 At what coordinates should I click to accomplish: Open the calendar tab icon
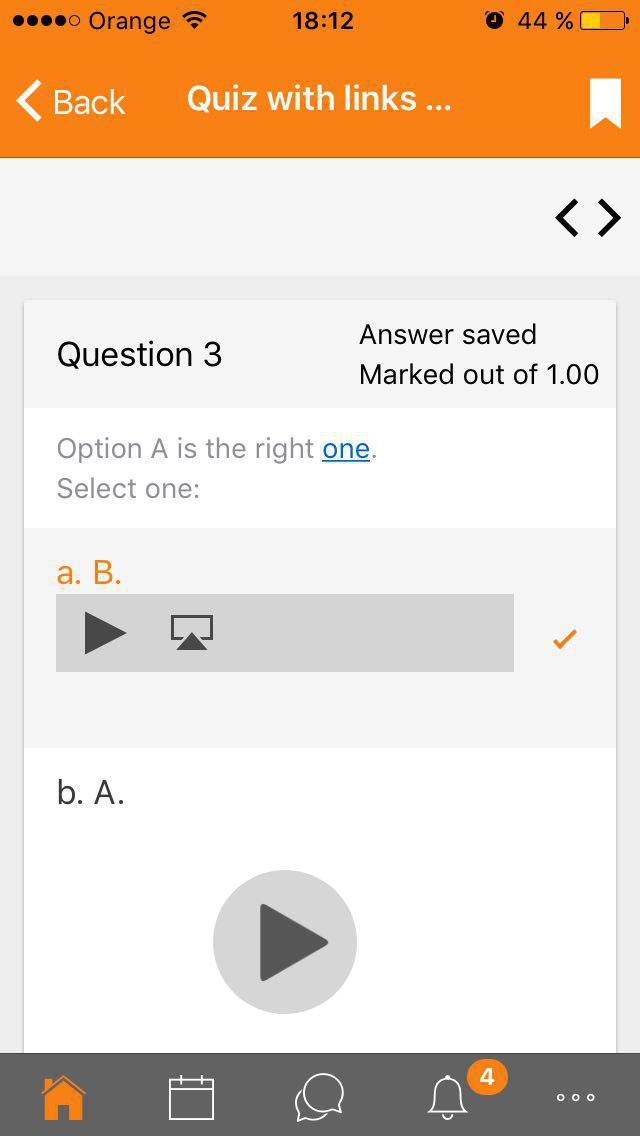(191, 1097)
